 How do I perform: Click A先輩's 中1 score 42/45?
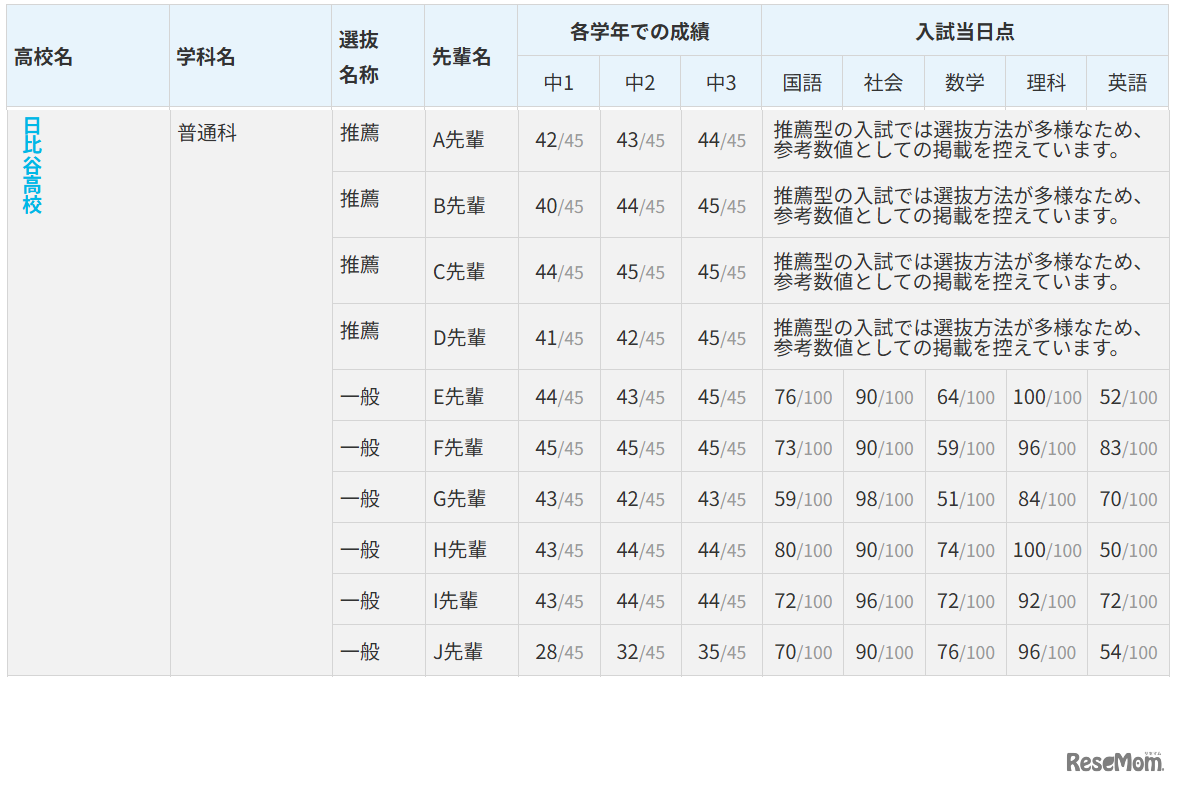point(559,140)
